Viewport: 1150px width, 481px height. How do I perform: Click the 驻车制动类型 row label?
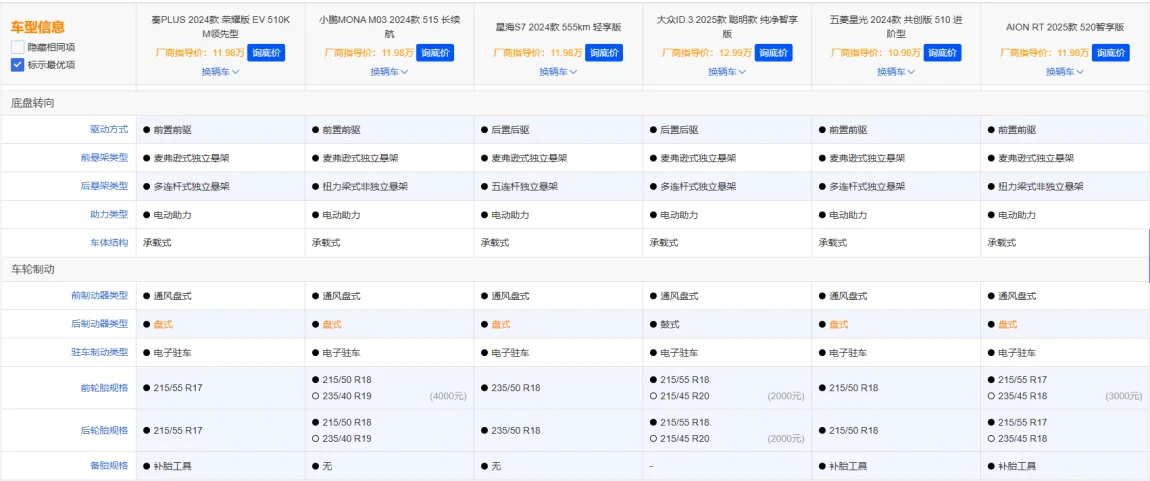point(100,353)
